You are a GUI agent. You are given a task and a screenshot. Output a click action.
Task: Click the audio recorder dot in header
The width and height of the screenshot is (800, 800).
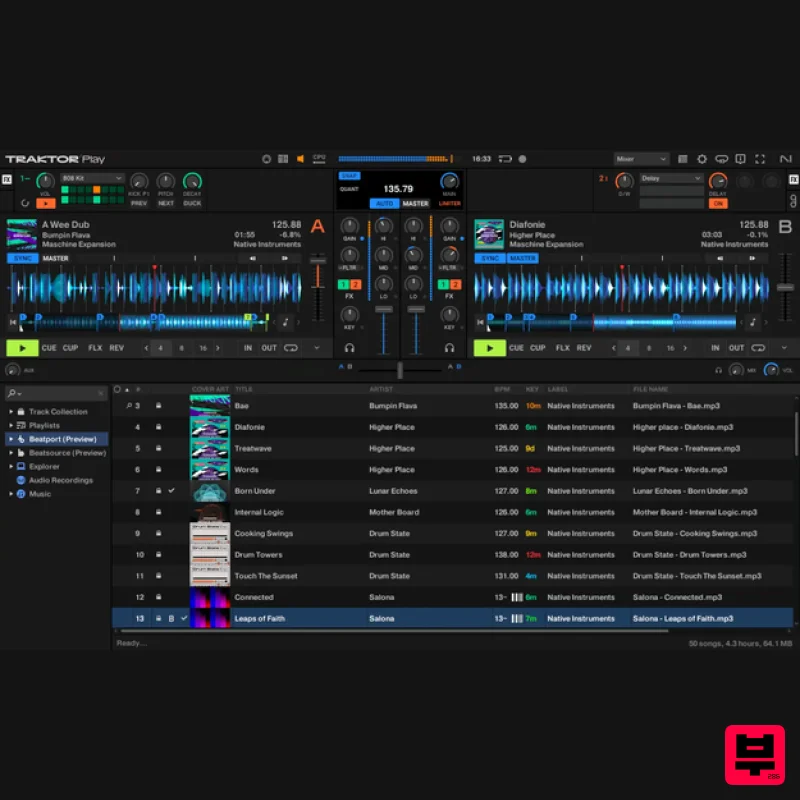coord(522,159)
